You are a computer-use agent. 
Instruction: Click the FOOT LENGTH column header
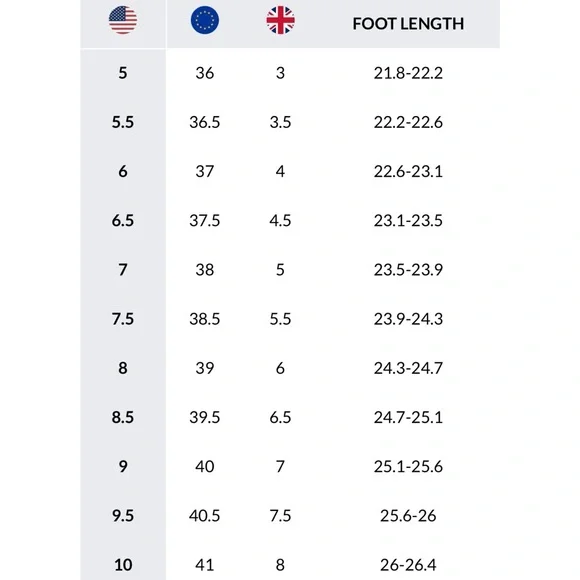tap(408, 24)
